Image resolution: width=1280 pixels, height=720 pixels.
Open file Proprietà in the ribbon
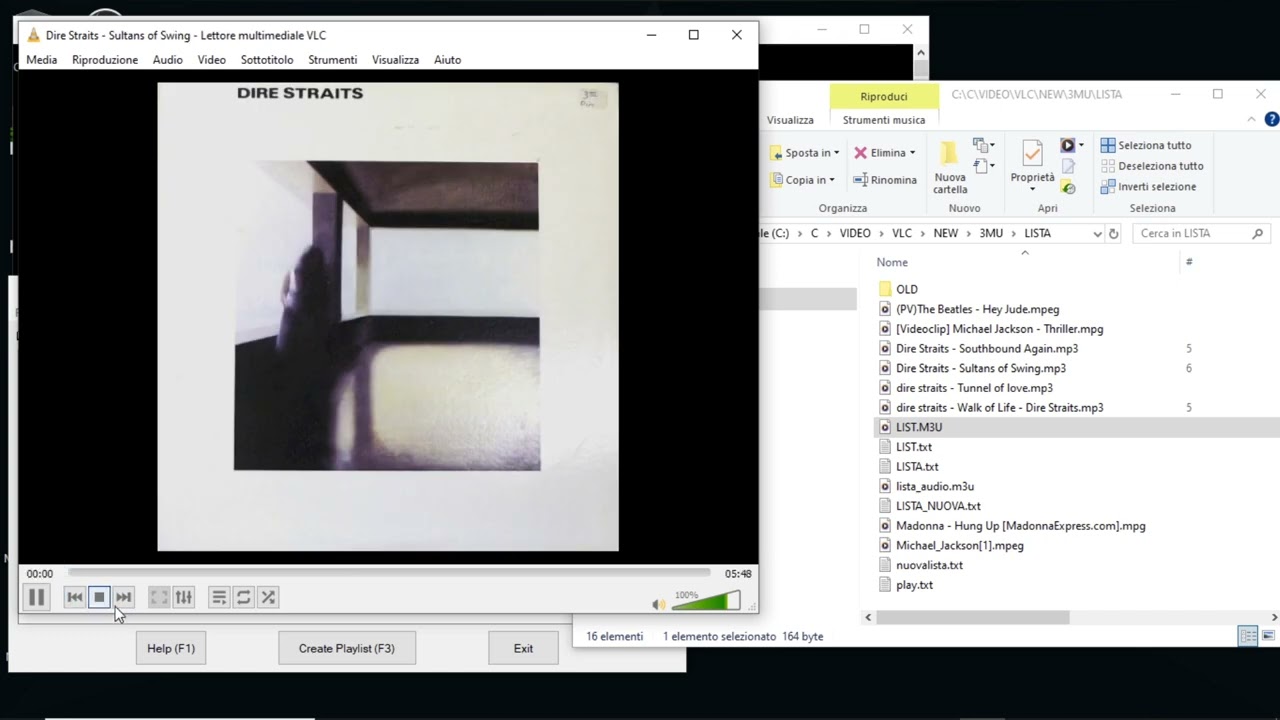(x=1032, y=166)
